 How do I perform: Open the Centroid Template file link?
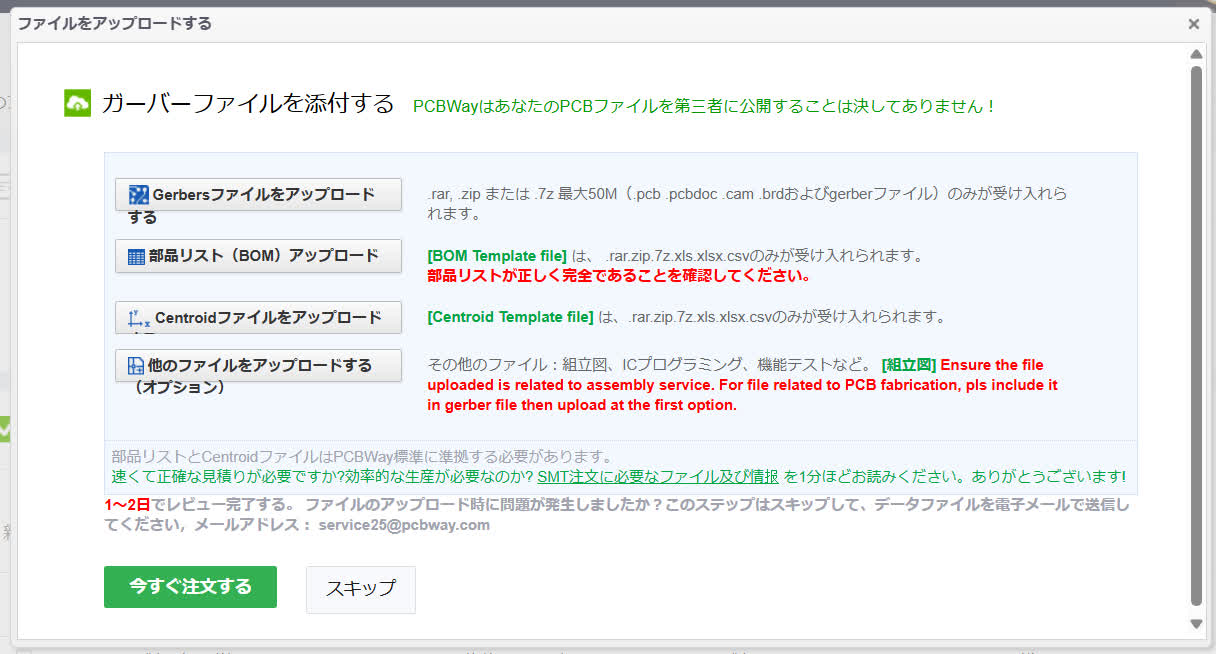(x=510, y=317)
